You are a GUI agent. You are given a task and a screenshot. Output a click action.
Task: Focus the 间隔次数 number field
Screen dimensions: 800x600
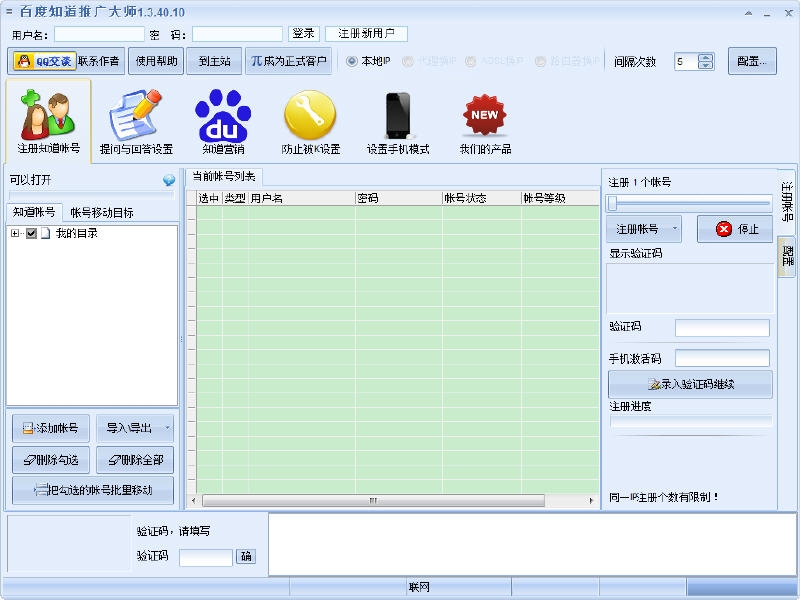point(686,61)
